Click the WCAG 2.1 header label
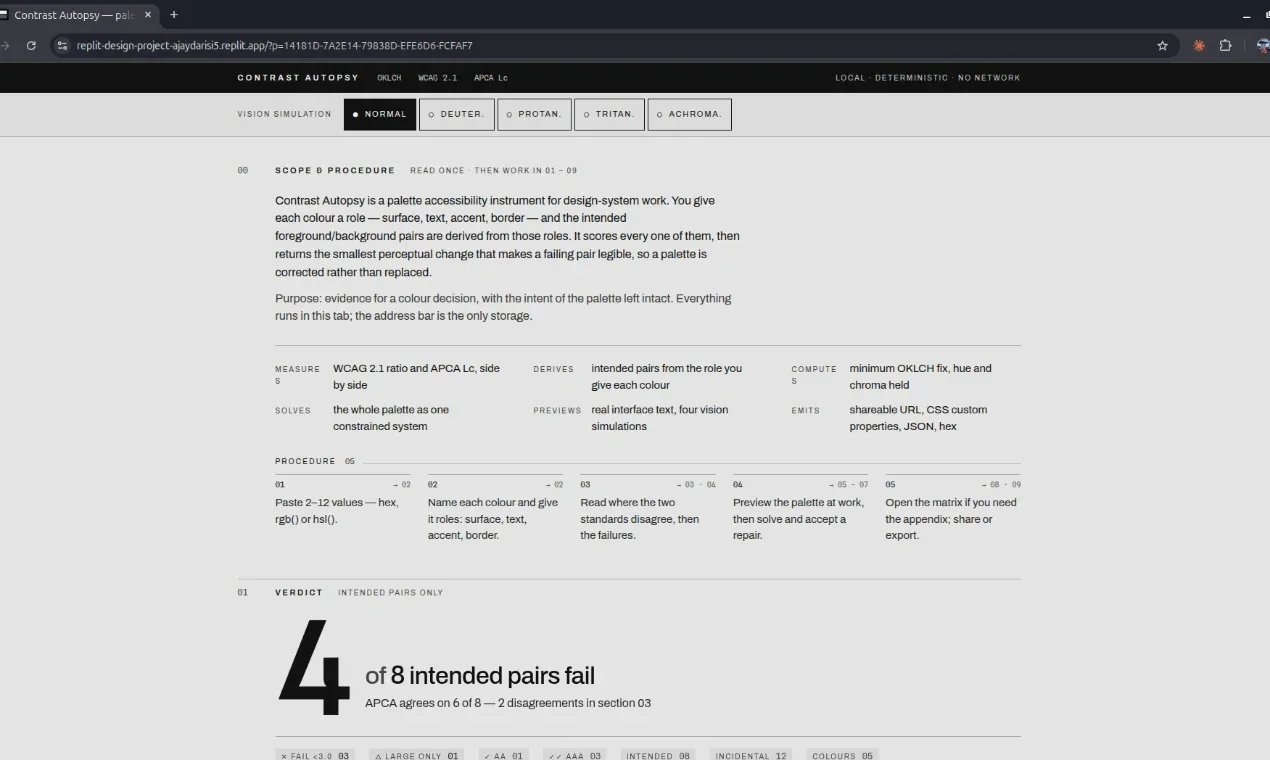1270x760 pixels. 437,78
